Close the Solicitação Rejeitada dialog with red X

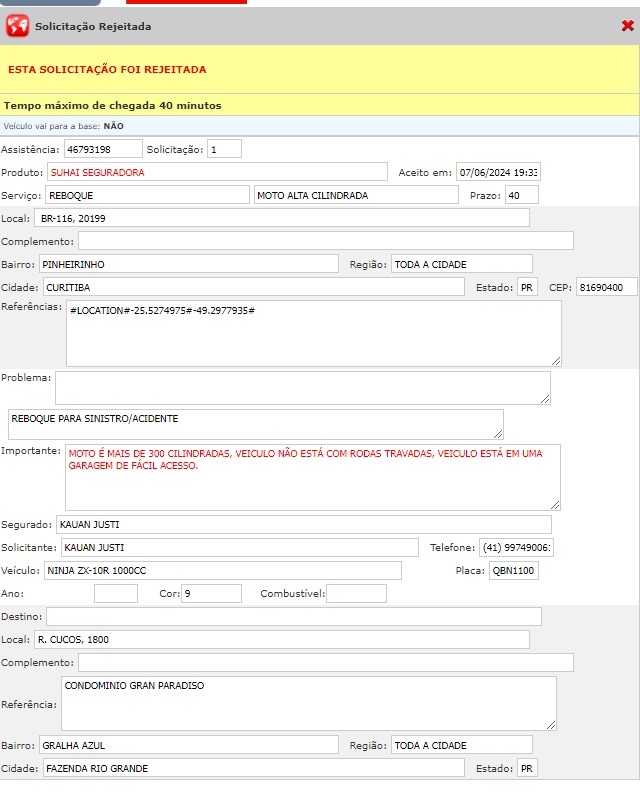click(x=627, y=26)
